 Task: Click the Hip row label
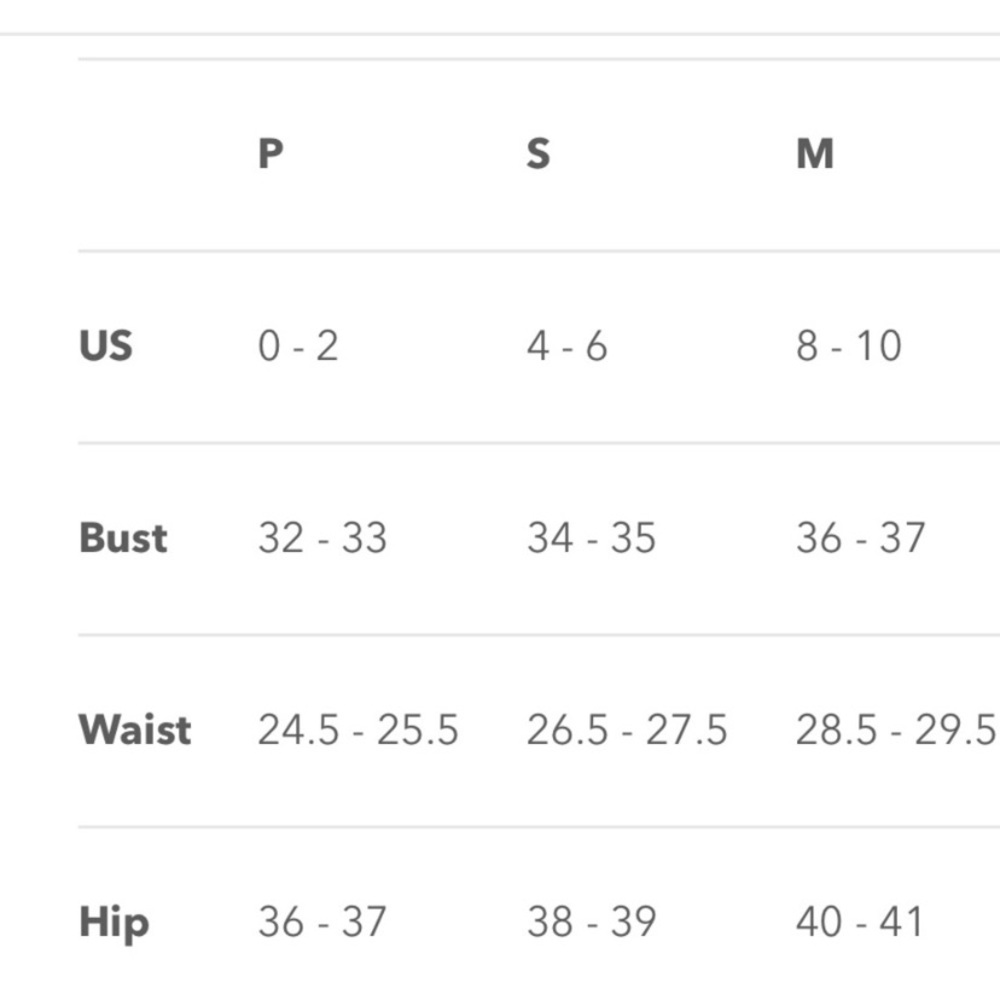point(114,922)
